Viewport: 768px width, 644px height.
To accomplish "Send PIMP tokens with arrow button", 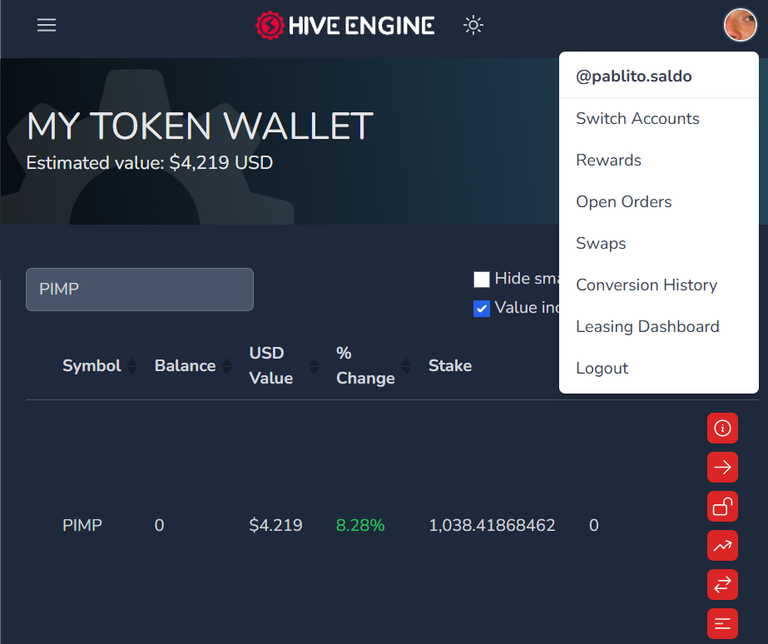I will [722, 467].
